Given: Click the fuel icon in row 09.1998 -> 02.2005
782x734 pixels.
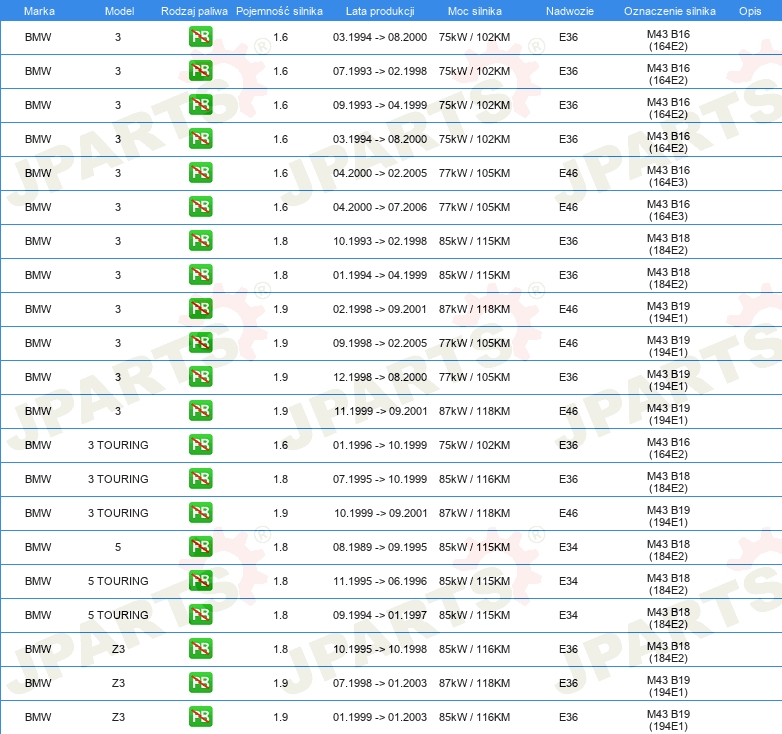Looking at the screenshot, I should (x=200, y=343).
